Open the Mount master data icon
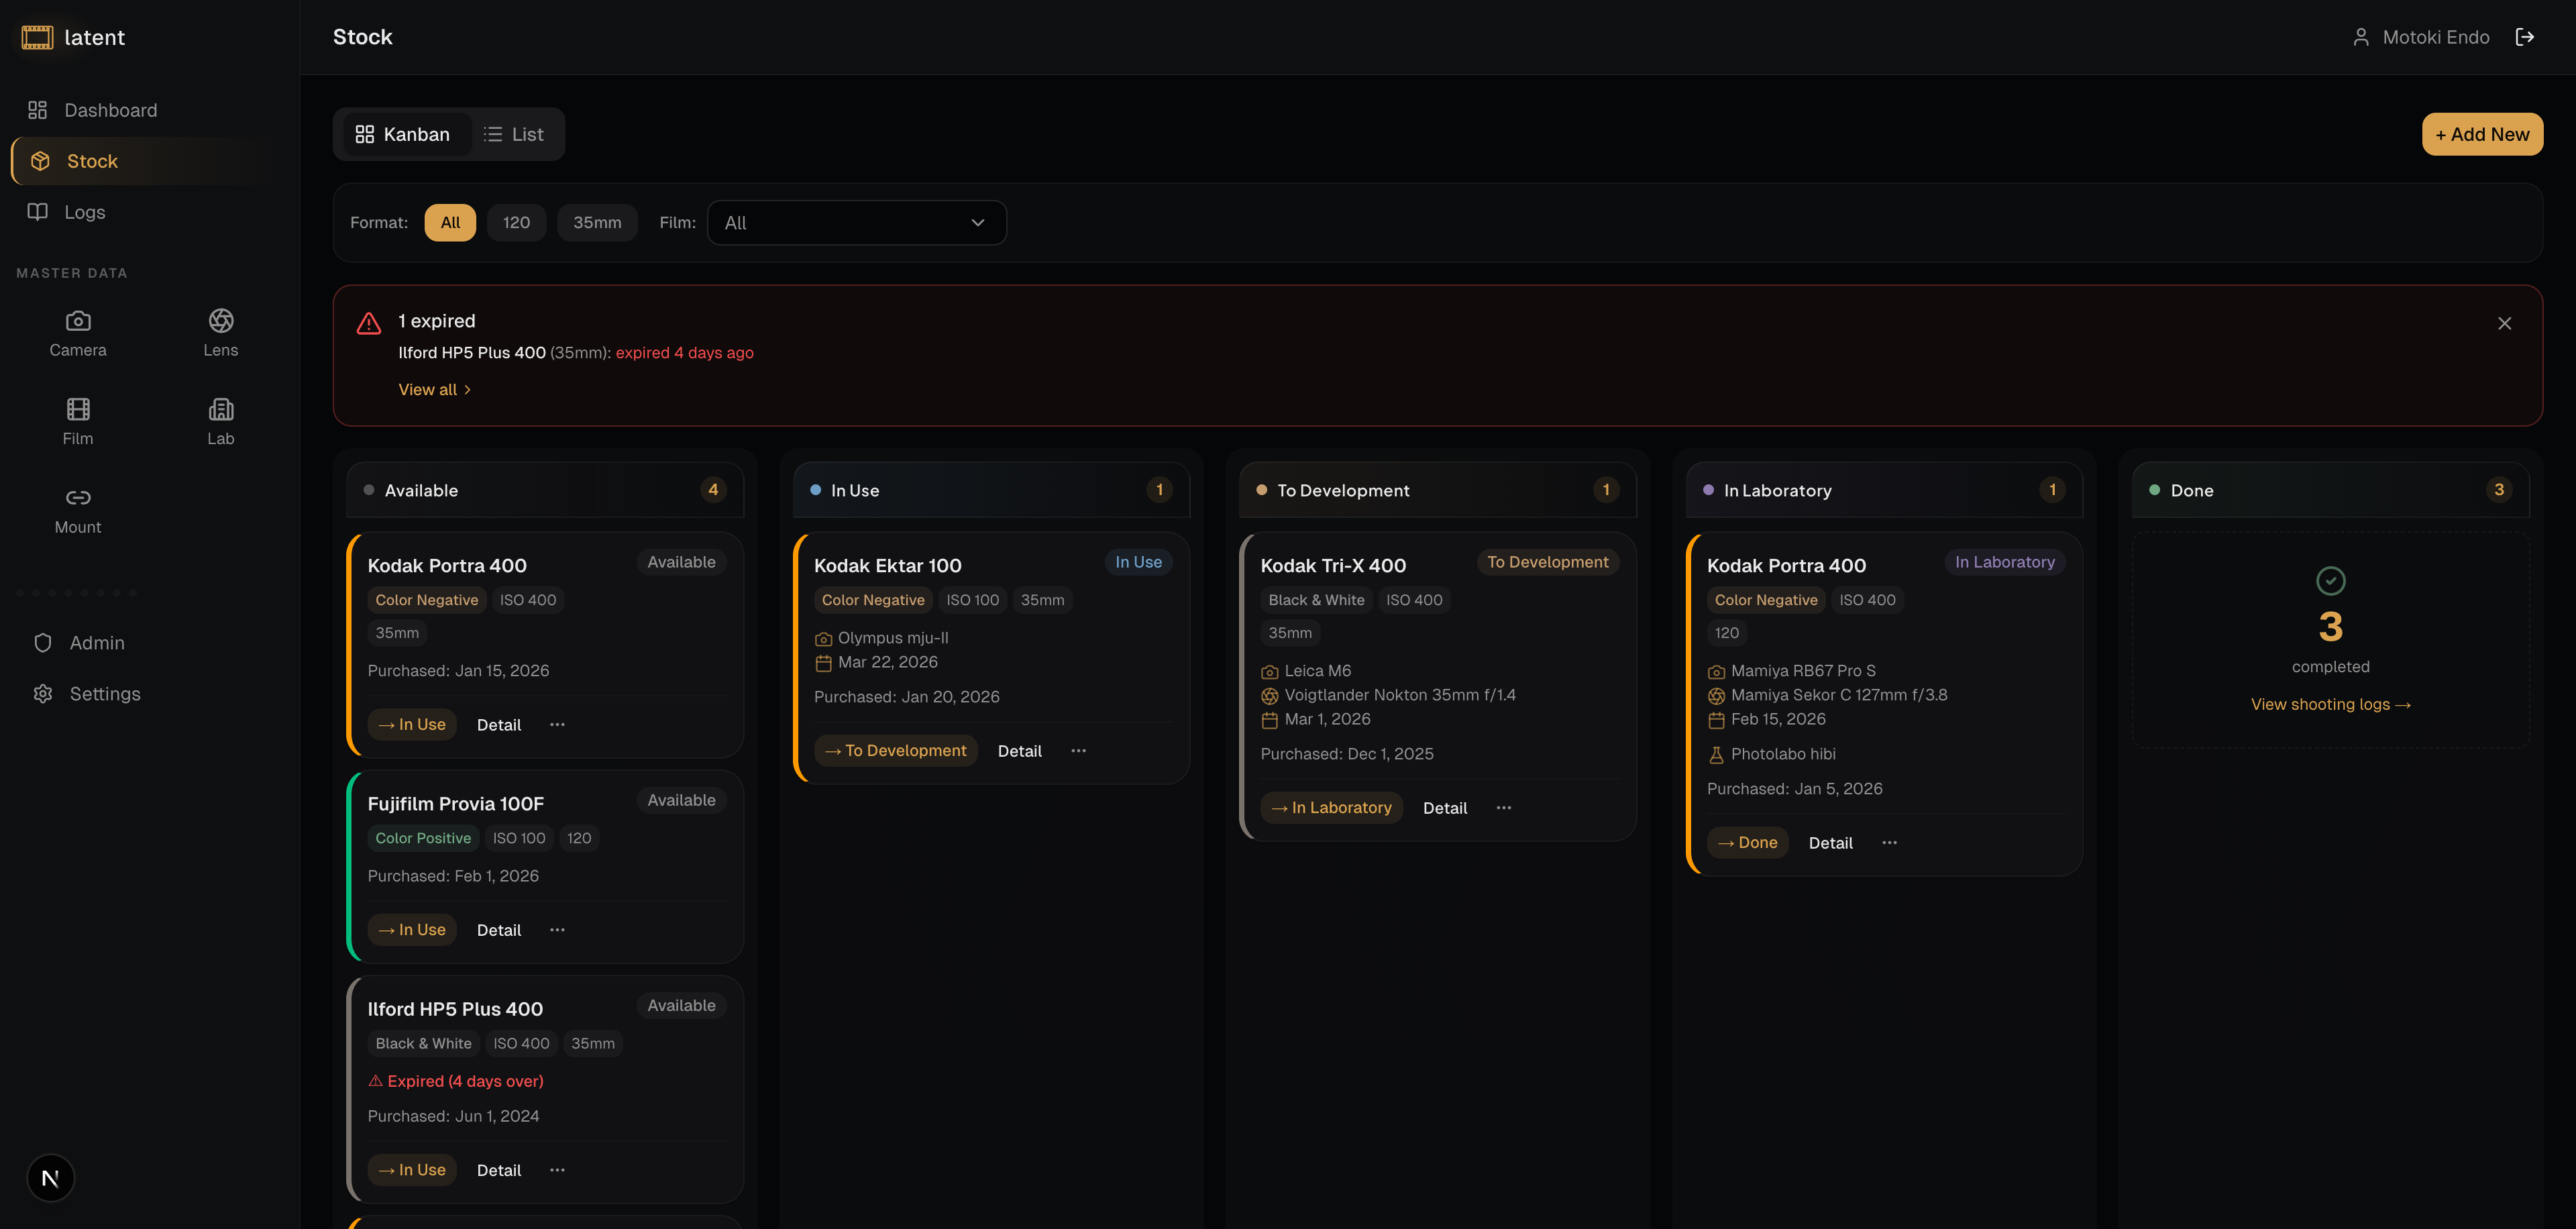The width and height of the screenshot is (2576, 1229). (78, 510)
